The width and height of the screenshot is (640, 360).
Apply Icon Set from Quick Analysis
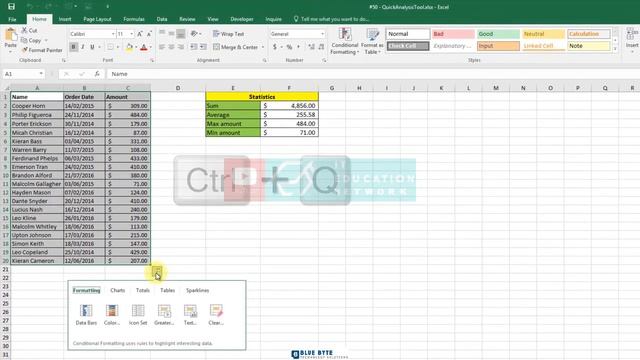[138, 315]
